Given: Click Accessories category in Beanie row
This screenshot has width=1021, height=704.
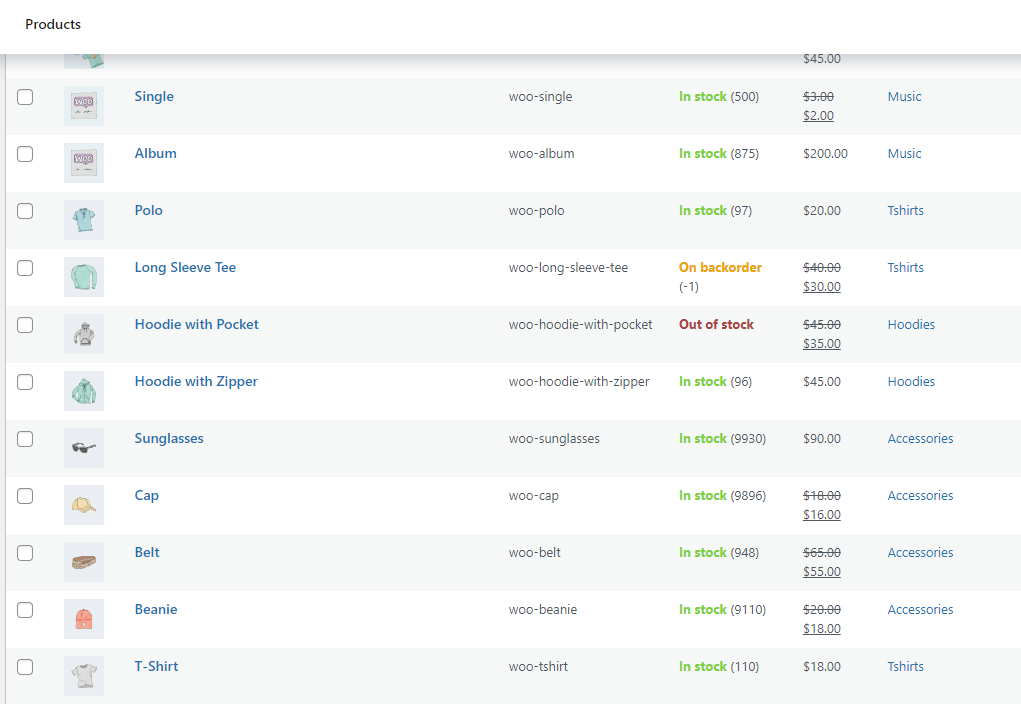Looking at the screenshot, I should pyautogui.click(x=920, y=610).
